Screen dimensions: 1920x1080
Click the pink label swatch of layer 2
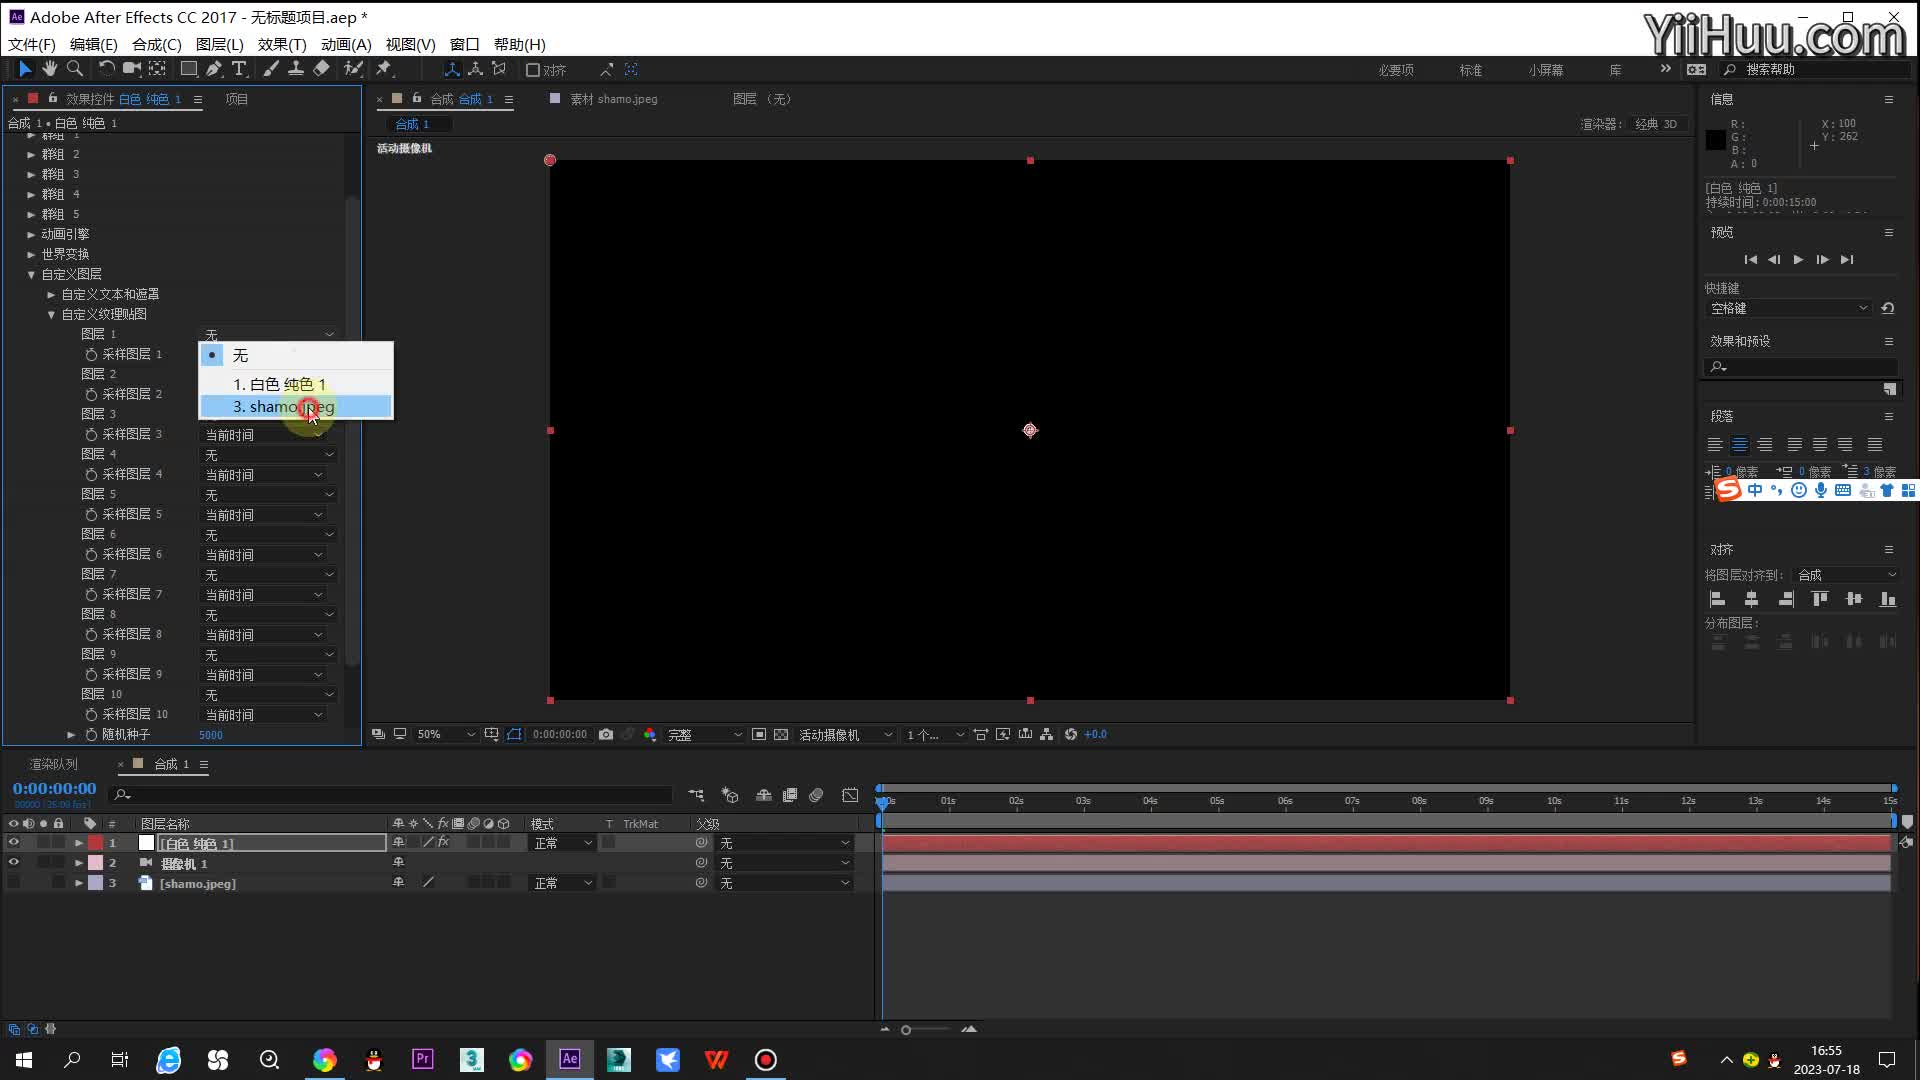click(95, 863)
